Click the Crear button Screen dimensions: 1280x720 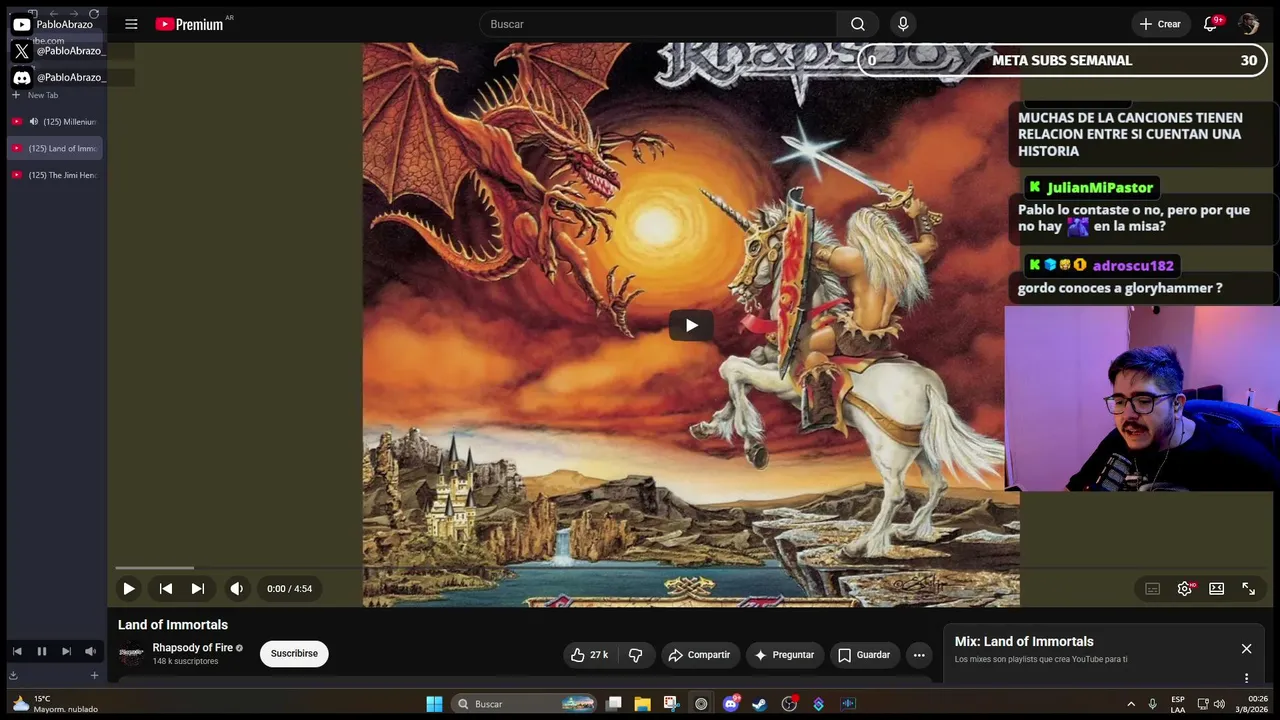coord(1160,24)
